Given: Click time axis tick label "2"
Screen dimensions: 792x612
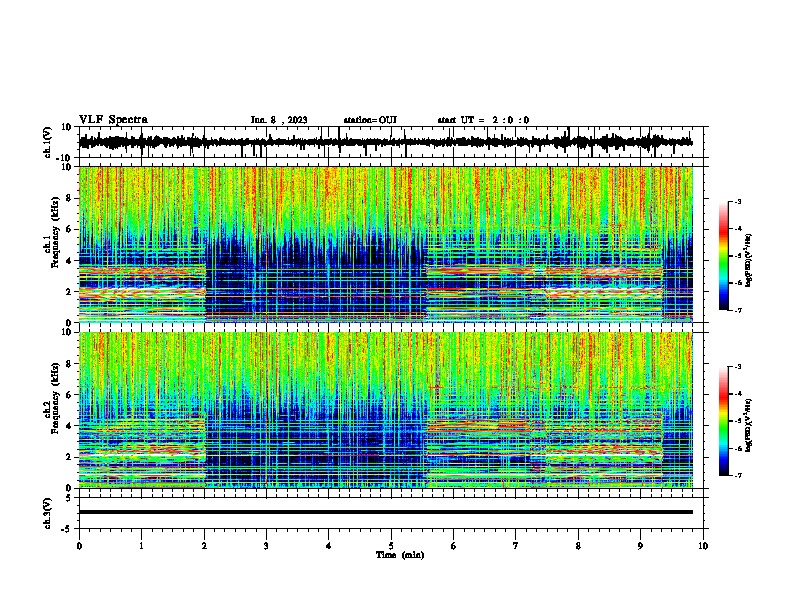Looking at the screenshot, I should tap(204, 546).
